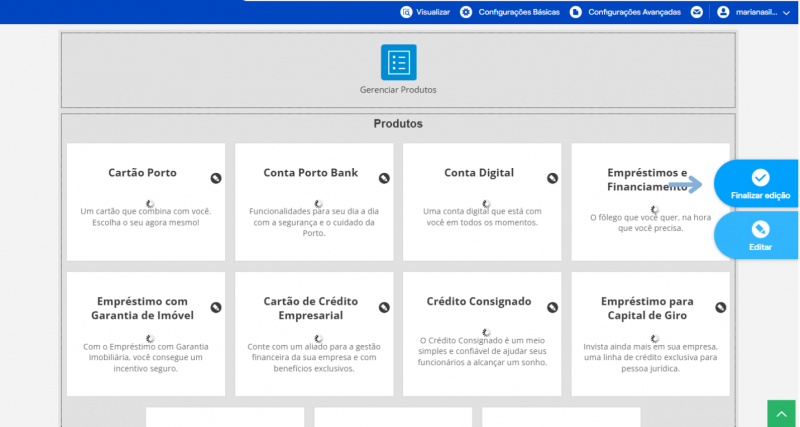Click text 'O Crédito Consignado é um meio simples'
This screenshot has width=800, height=427.
[x=482, y=346]
